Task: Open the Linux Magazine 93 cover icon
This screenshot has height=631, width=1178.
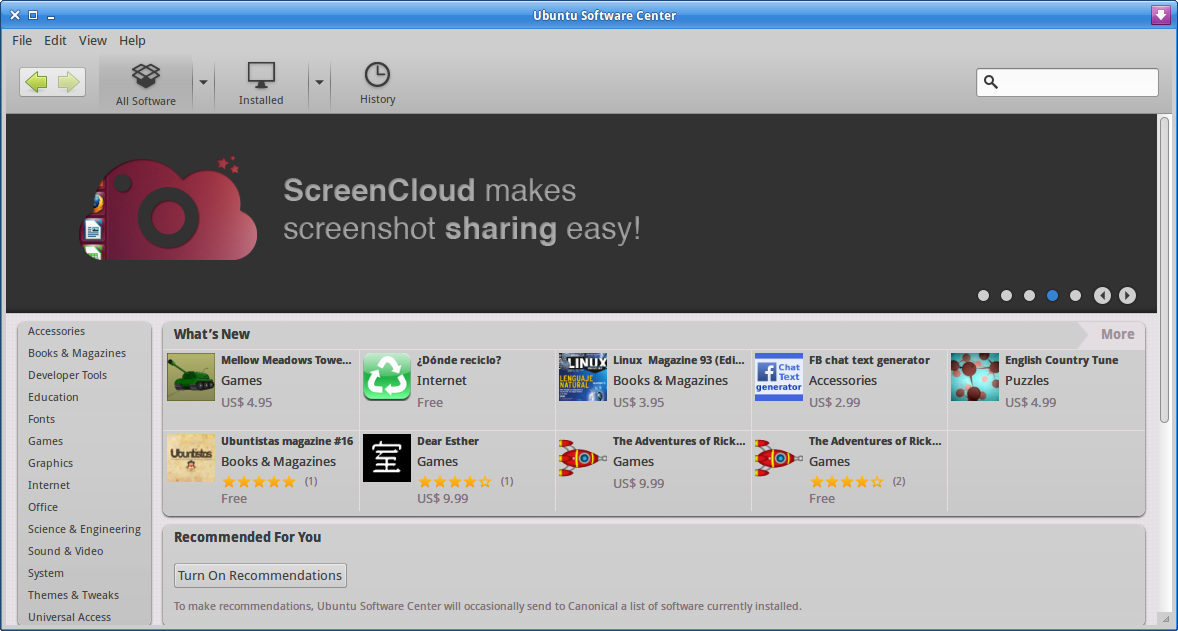Action: pos(583,377)
